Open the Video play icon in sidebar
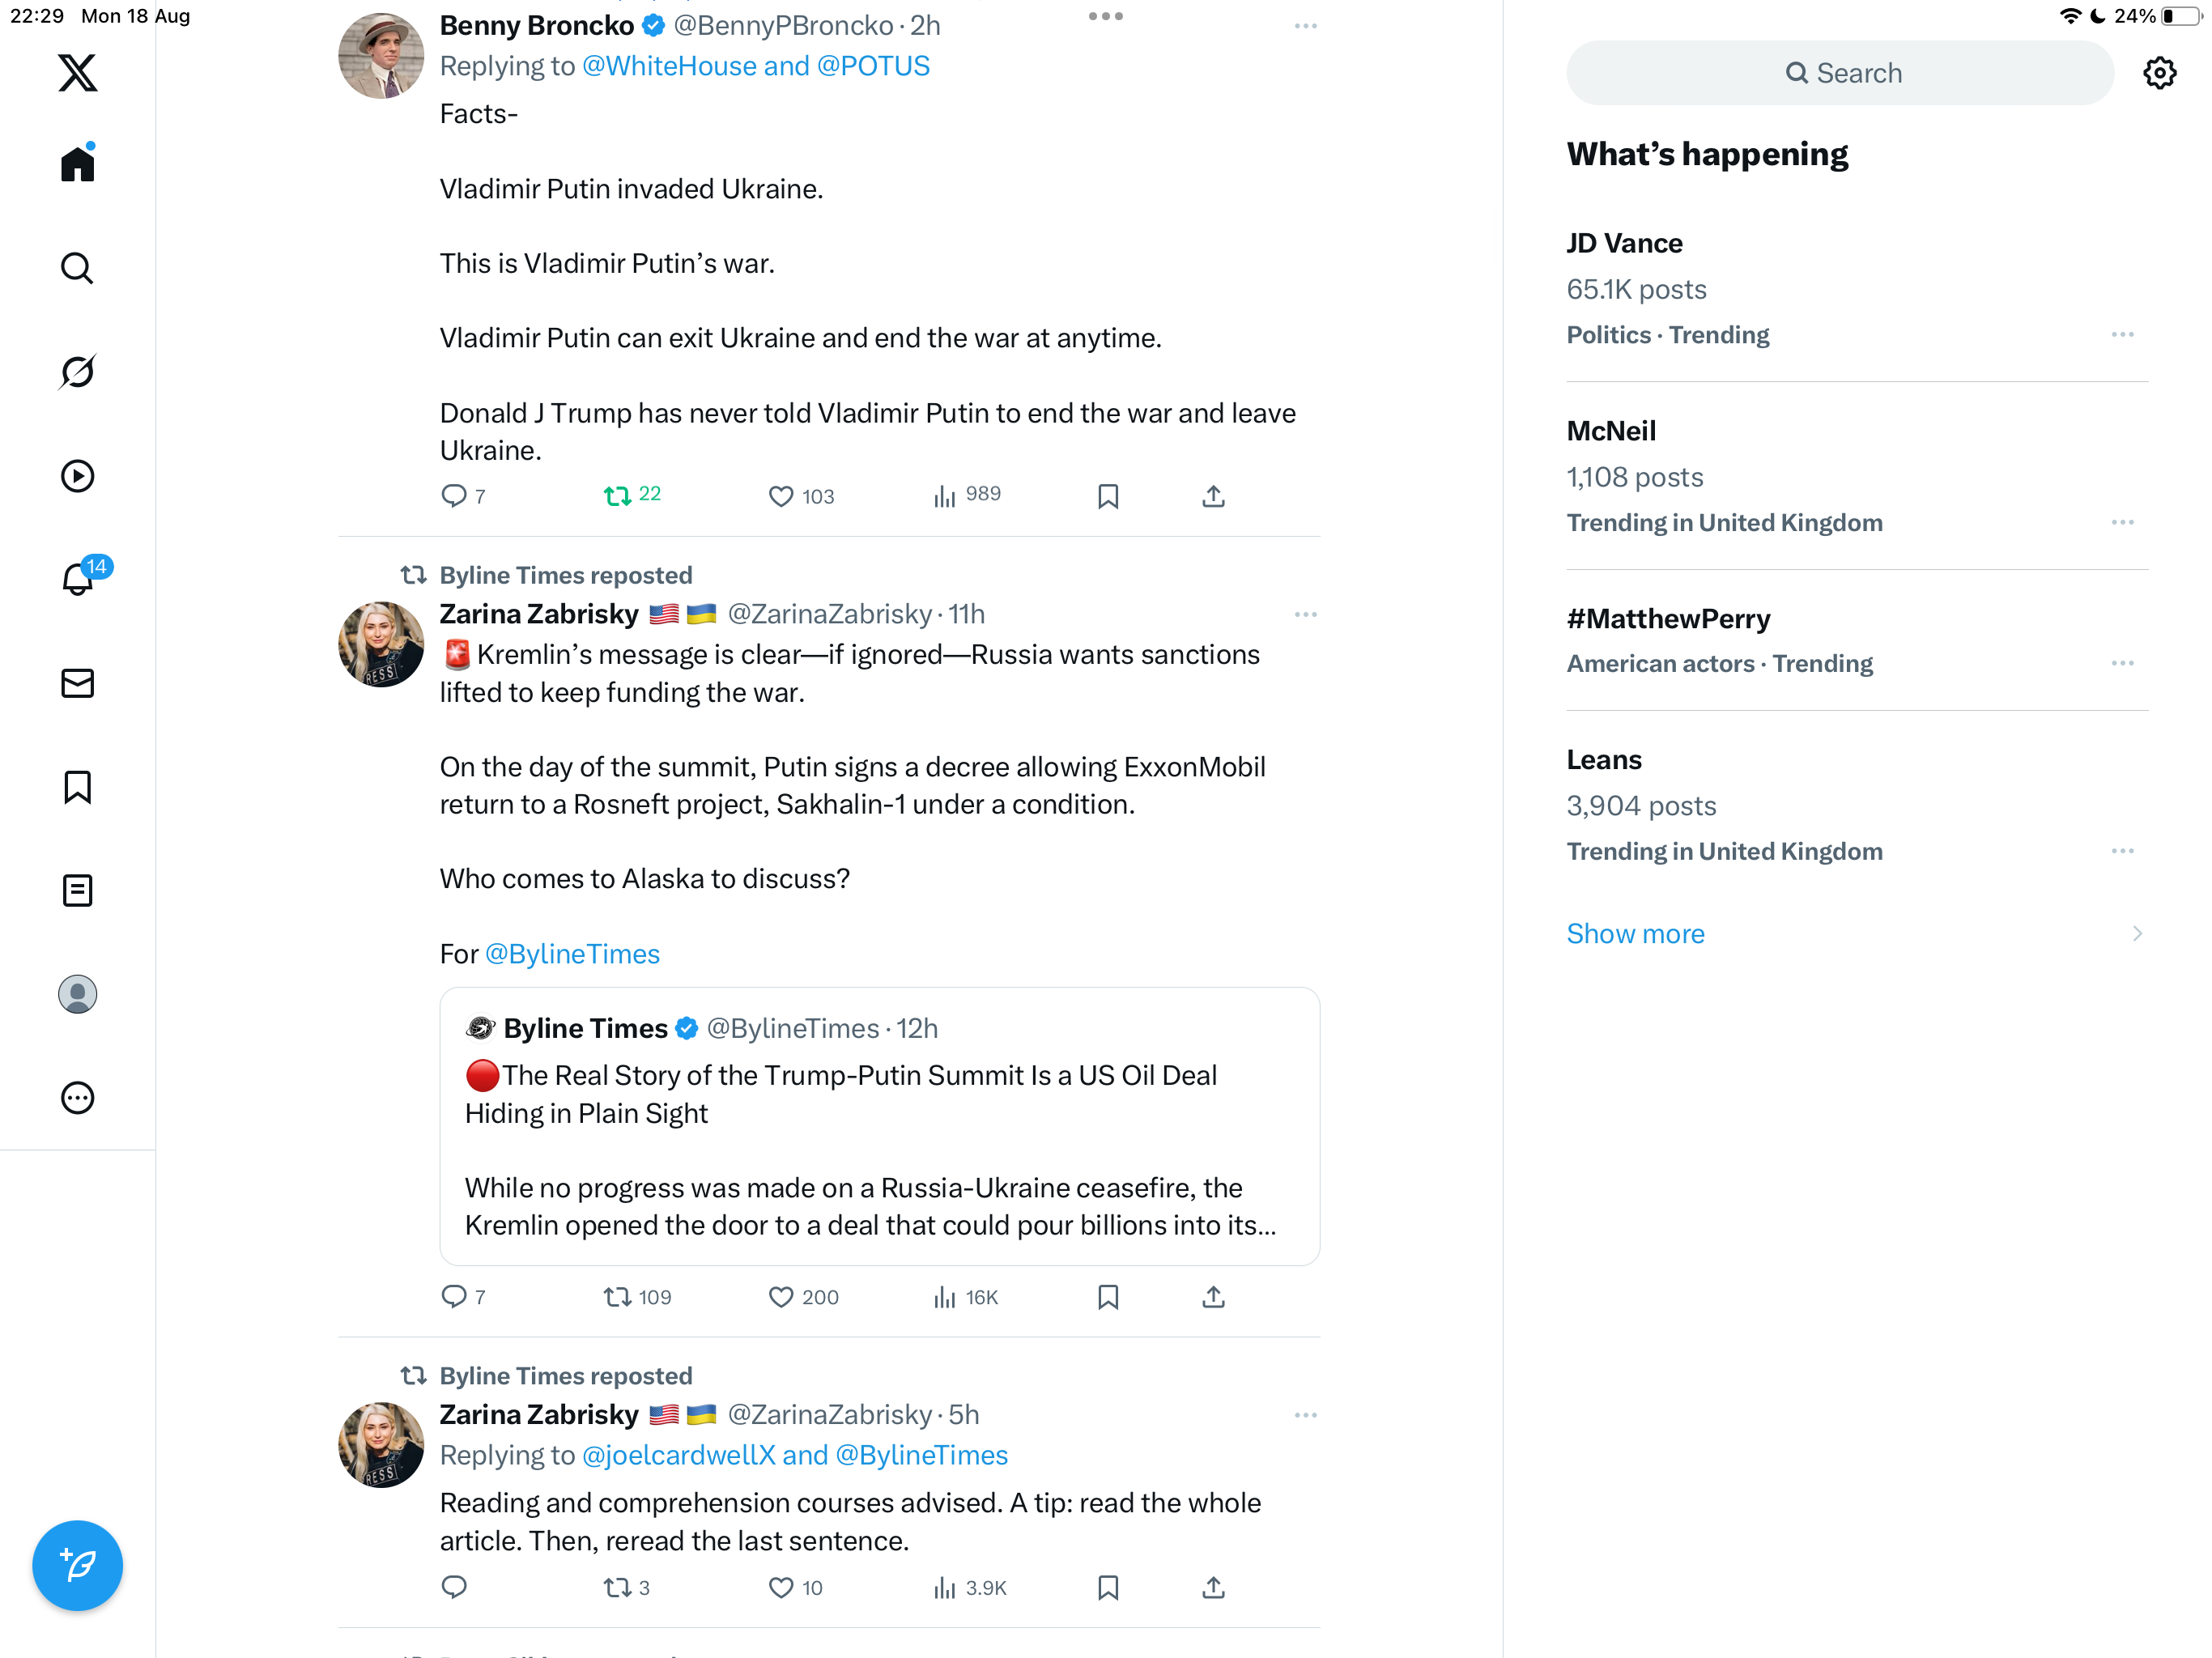The height and width of the screenshot is (1658, 2212). pyautogui.click(x=77, y=476)
